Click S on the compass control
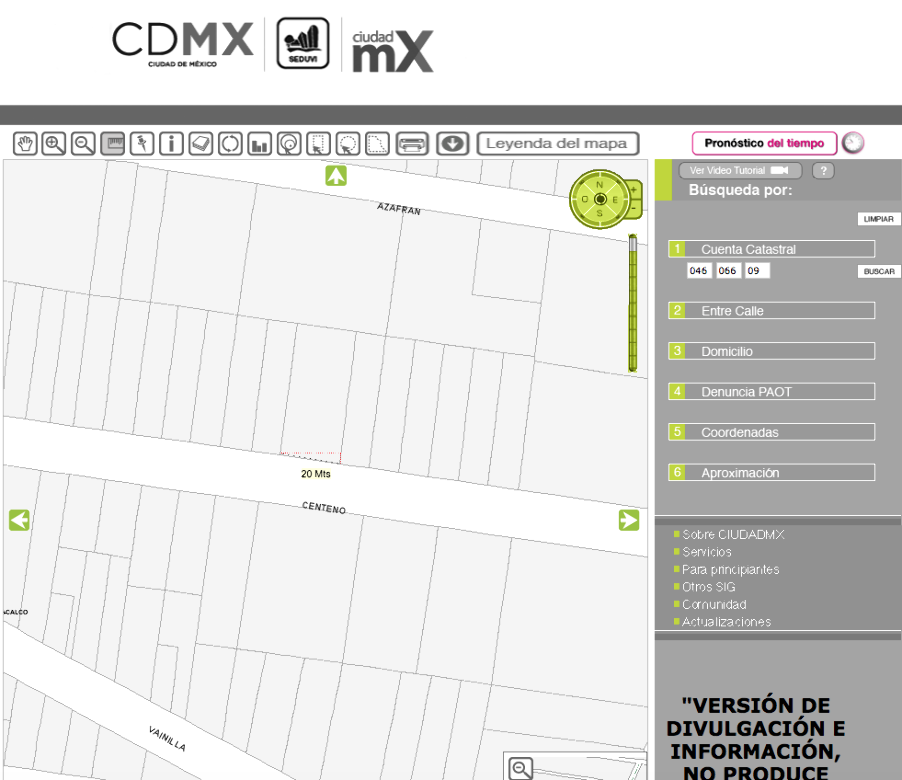 [x=599, y=213]
